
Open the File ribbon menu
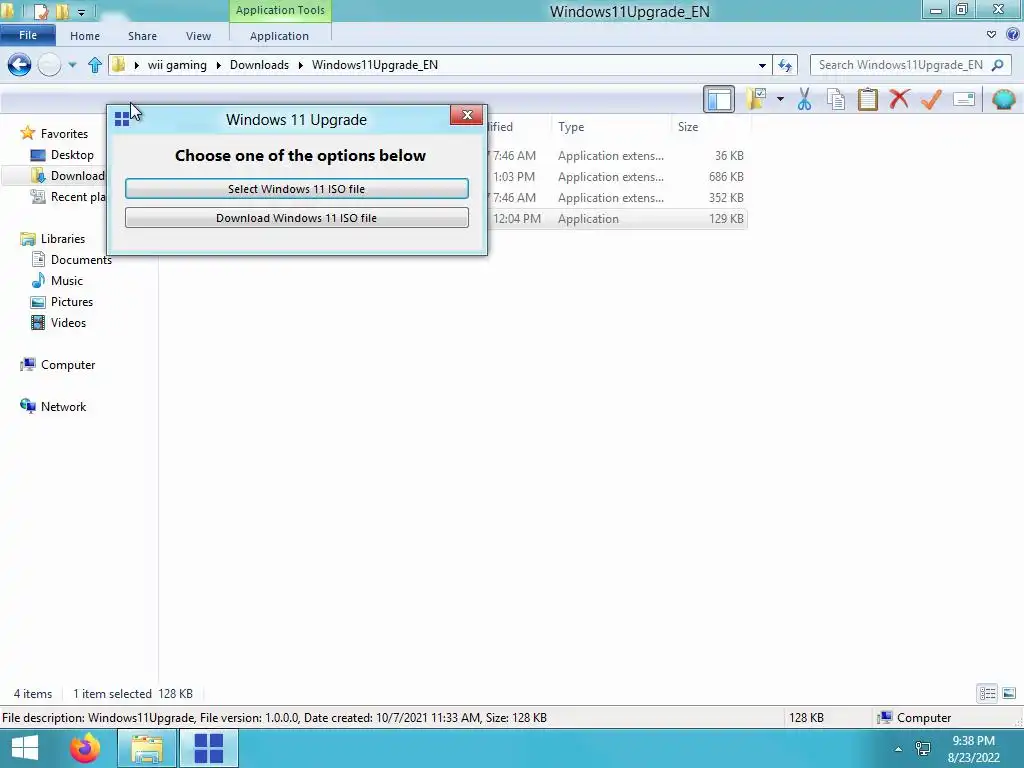(x=27, y=35)
